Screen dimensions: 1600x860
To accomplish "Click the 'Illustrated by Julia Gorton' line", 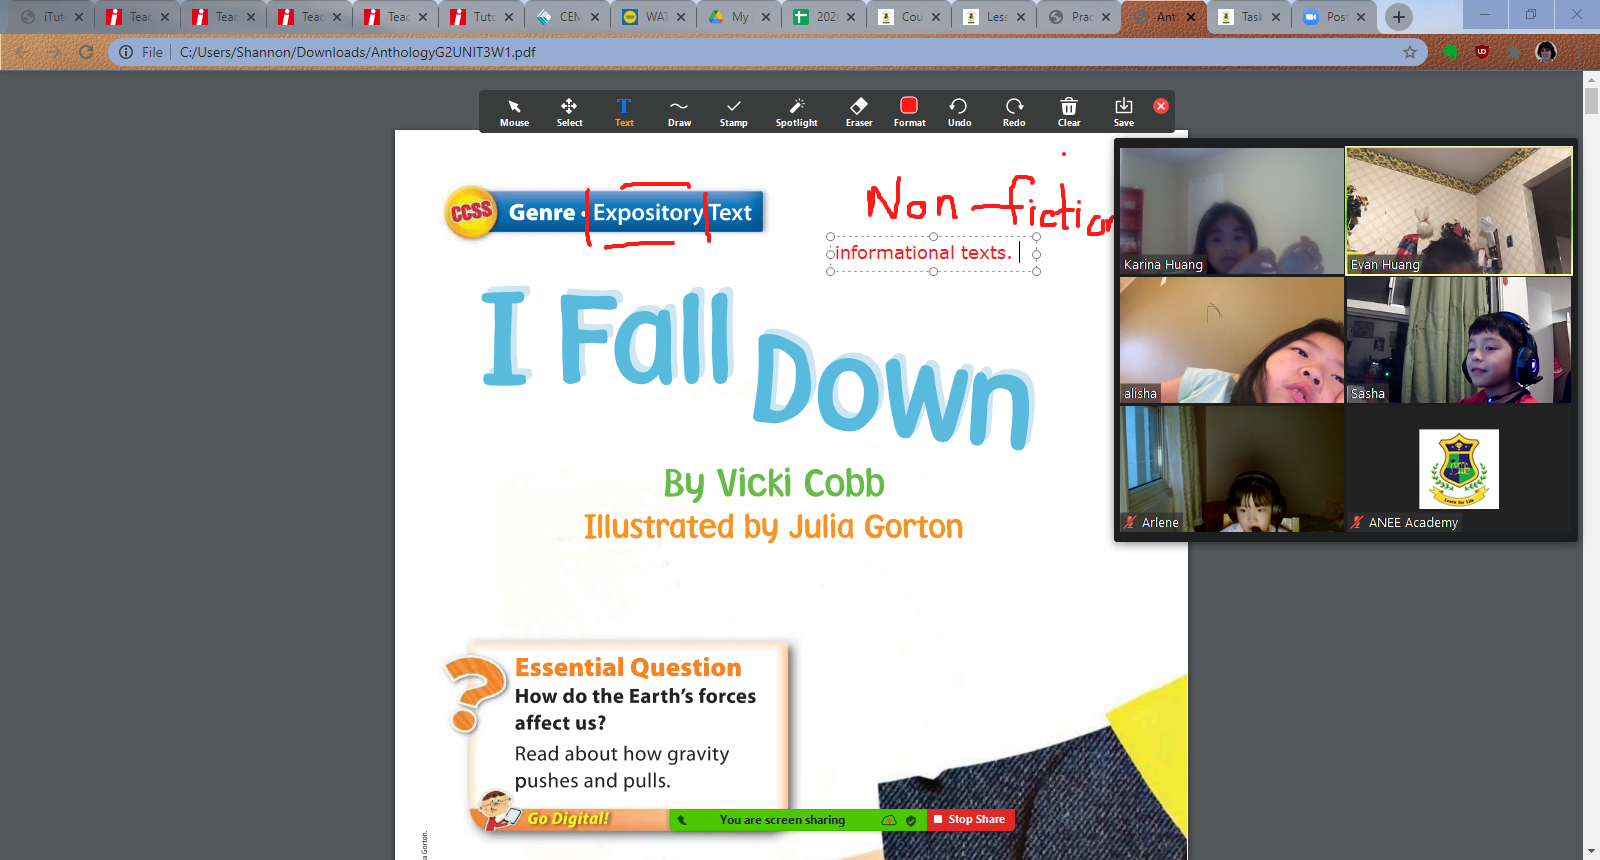I will (773, 527).
